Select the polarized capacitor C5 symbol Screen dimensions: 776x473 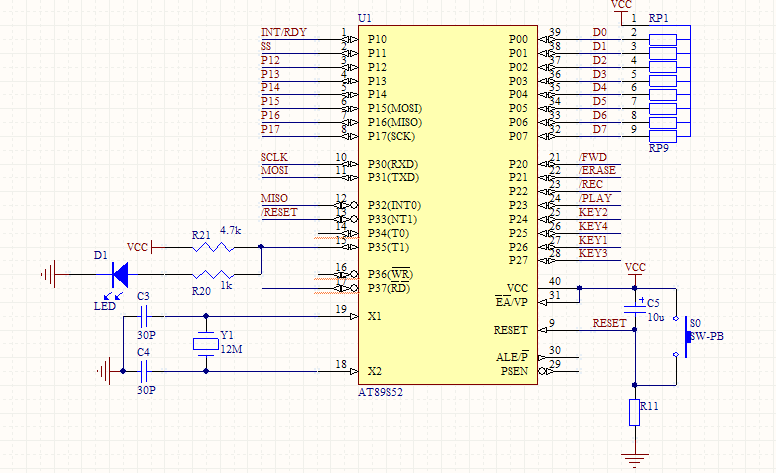pos(635,308)
